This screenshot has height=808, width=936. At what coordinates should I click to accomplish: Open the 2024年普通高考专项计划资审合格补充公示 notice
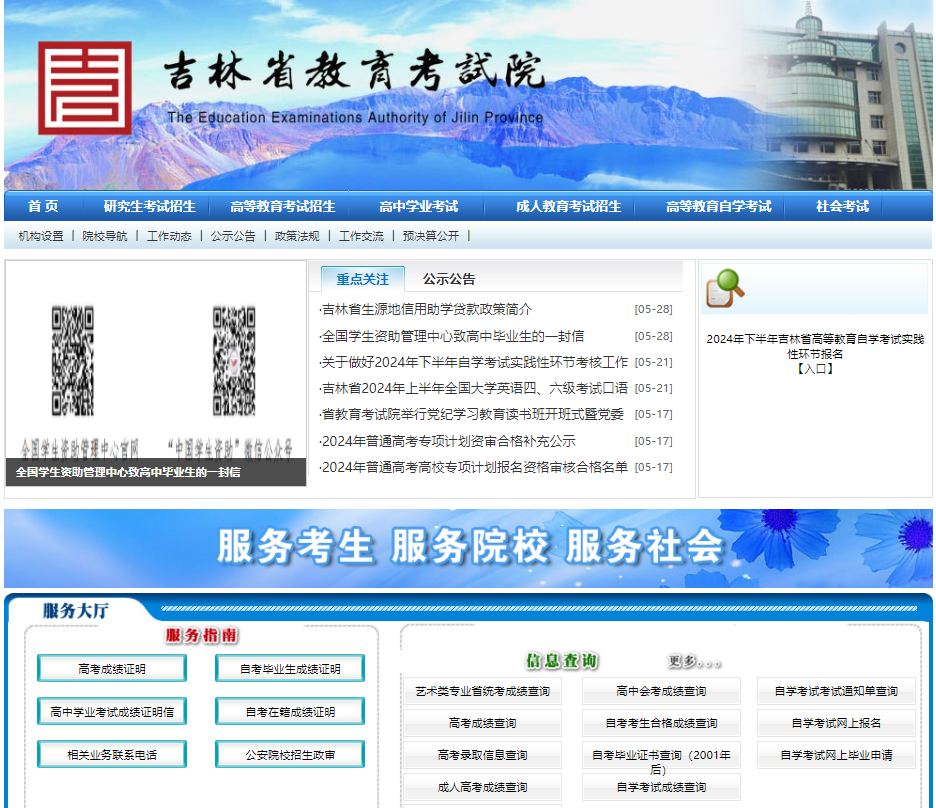(449, 441)
